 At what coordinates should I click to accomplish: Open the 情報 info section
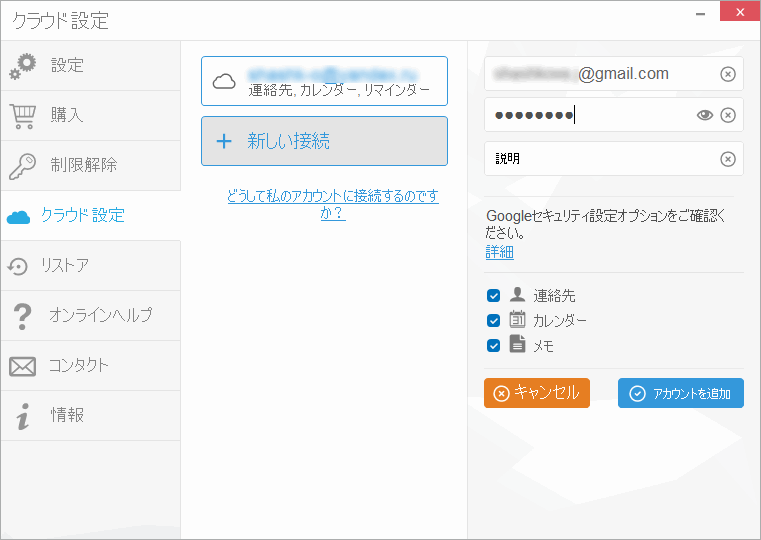(91, 415)
